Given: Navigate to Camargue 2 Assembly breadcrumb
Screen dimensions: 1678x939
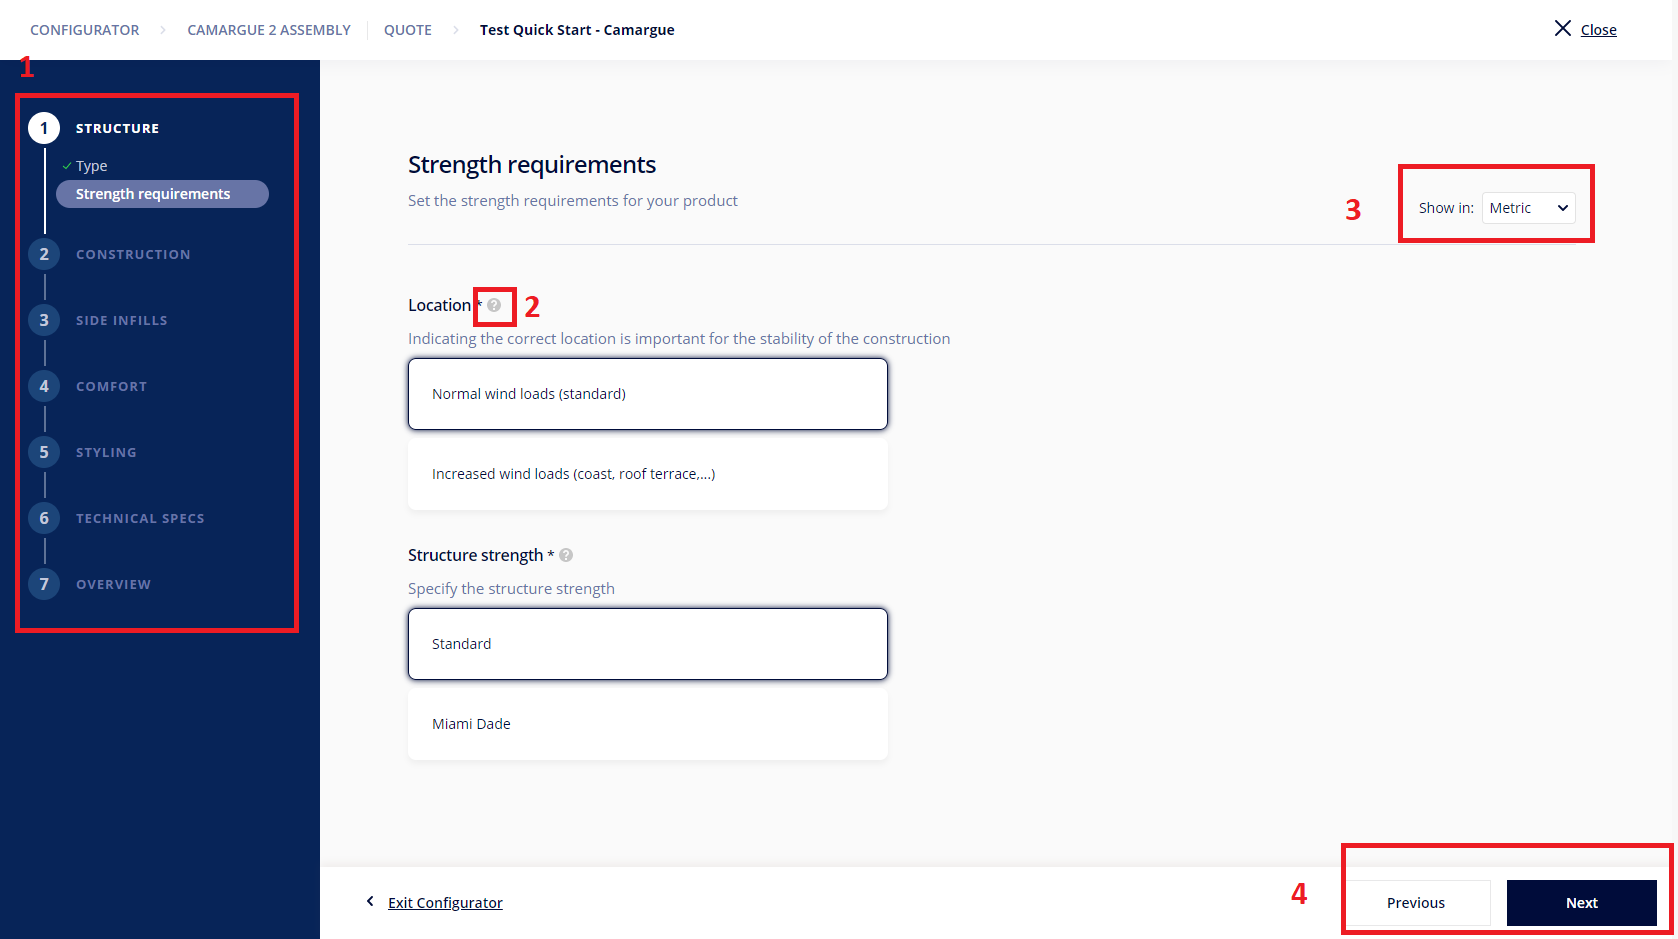Looking at the screenshot, I should pos(269,30).
